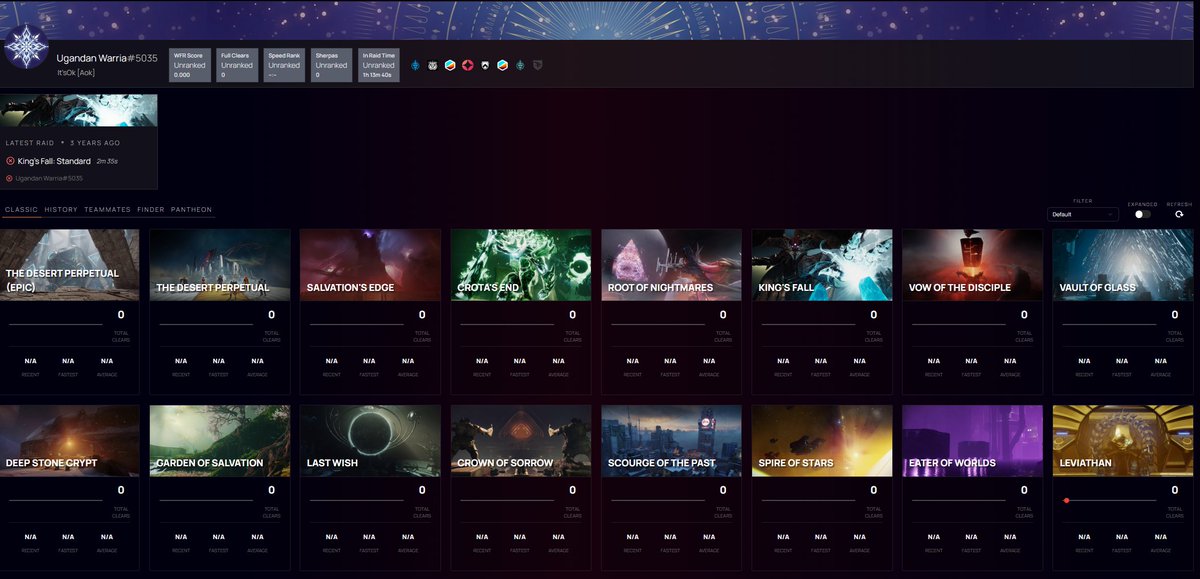
Task: Click the Fastest N/A value under Leviathan
Action: [x=1122, y=537]
